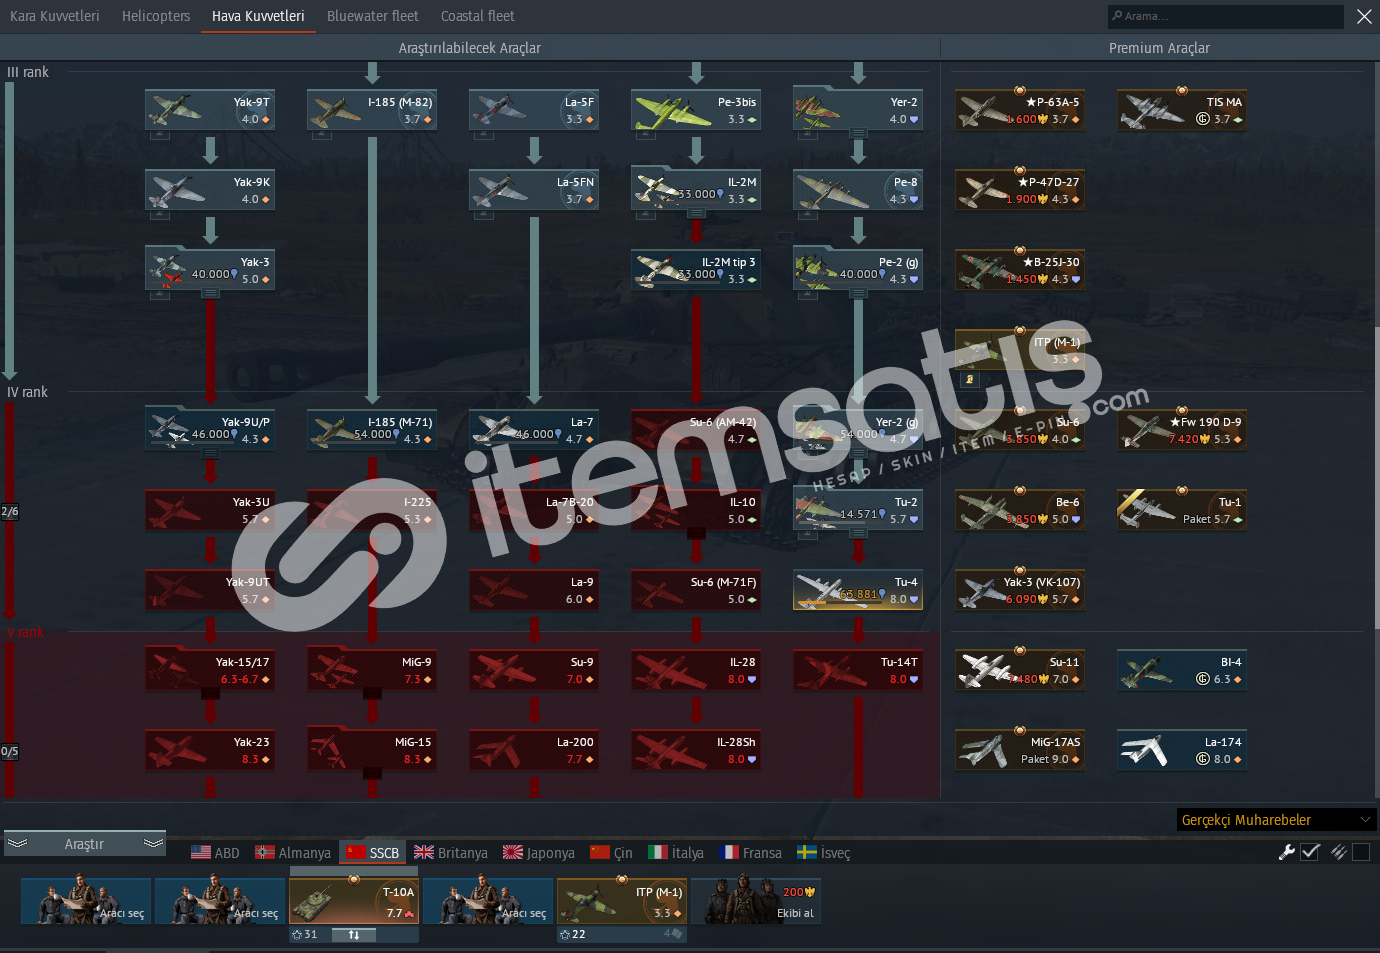Close the research tree window
This screenshot has width=1380, height=953.
pos(1364,16)
